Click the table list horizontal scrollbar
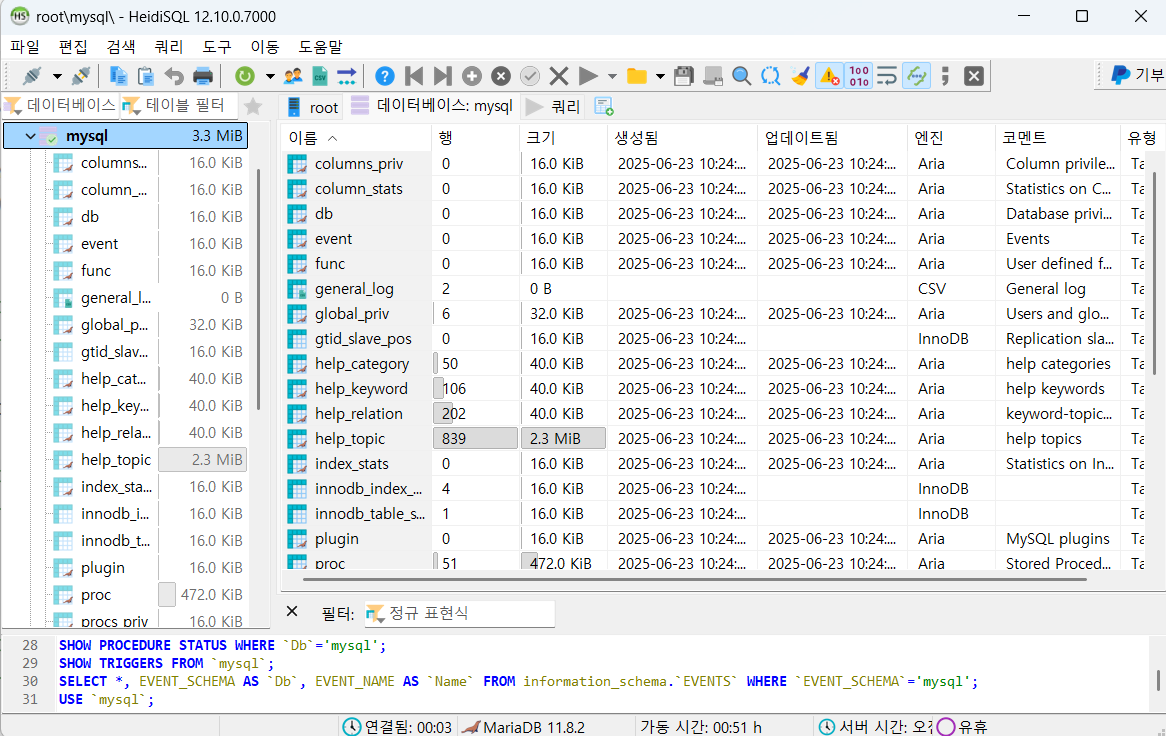The height and width of the screenshot is (736, 1166). tap(695, 578)
